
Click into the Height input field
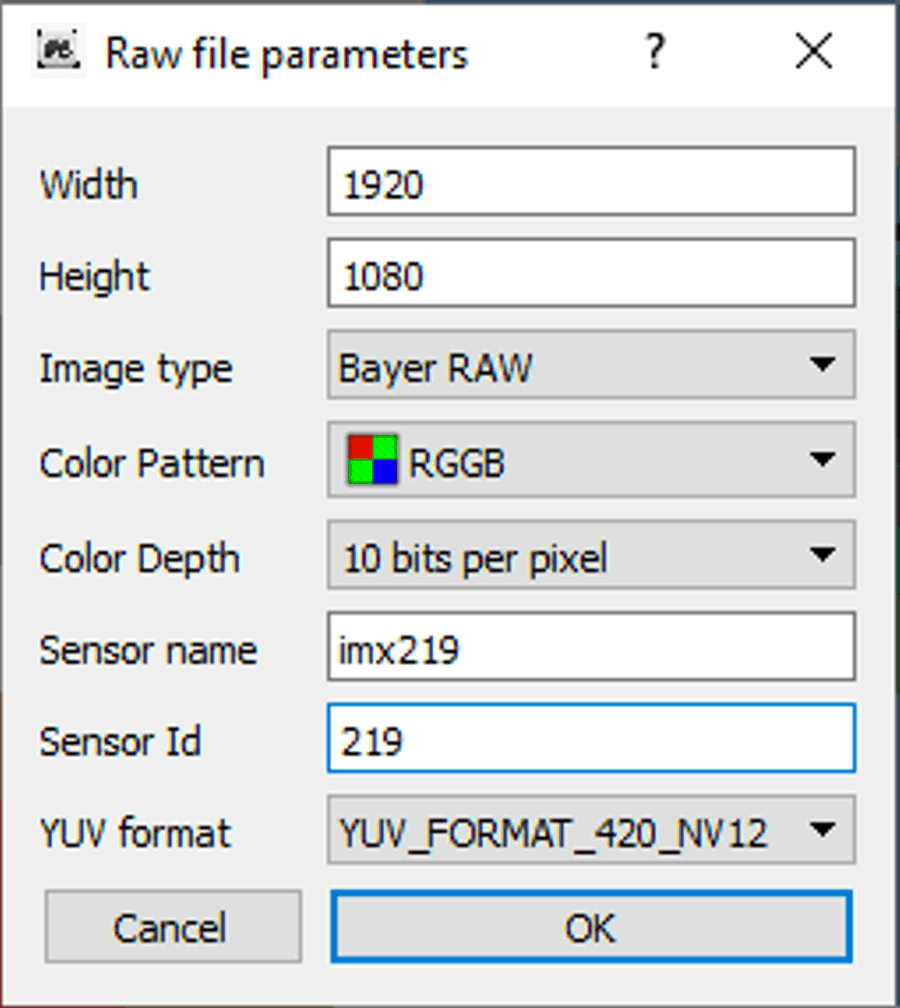tap(590, 274)
